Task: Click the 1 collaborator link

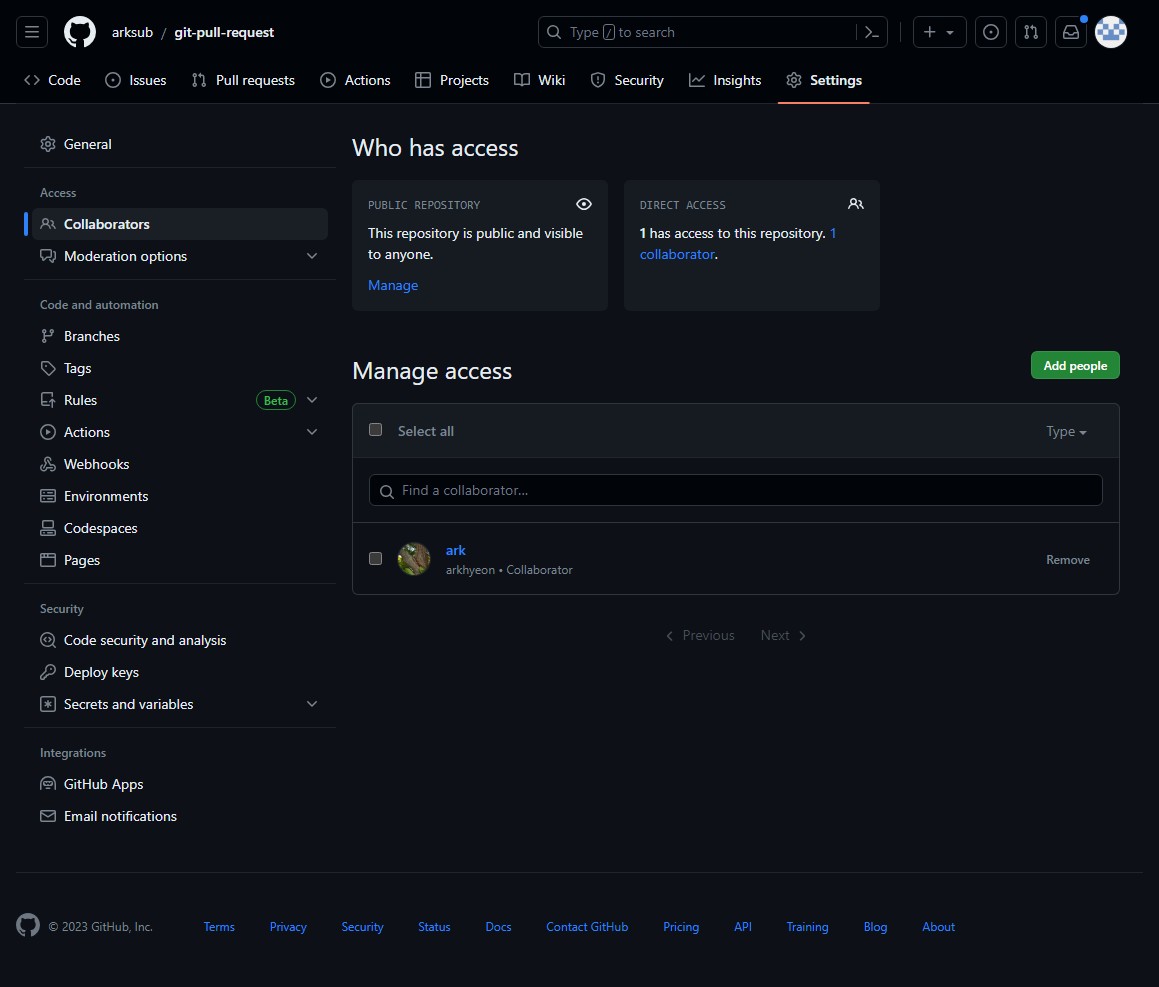Action: point(678,254)
